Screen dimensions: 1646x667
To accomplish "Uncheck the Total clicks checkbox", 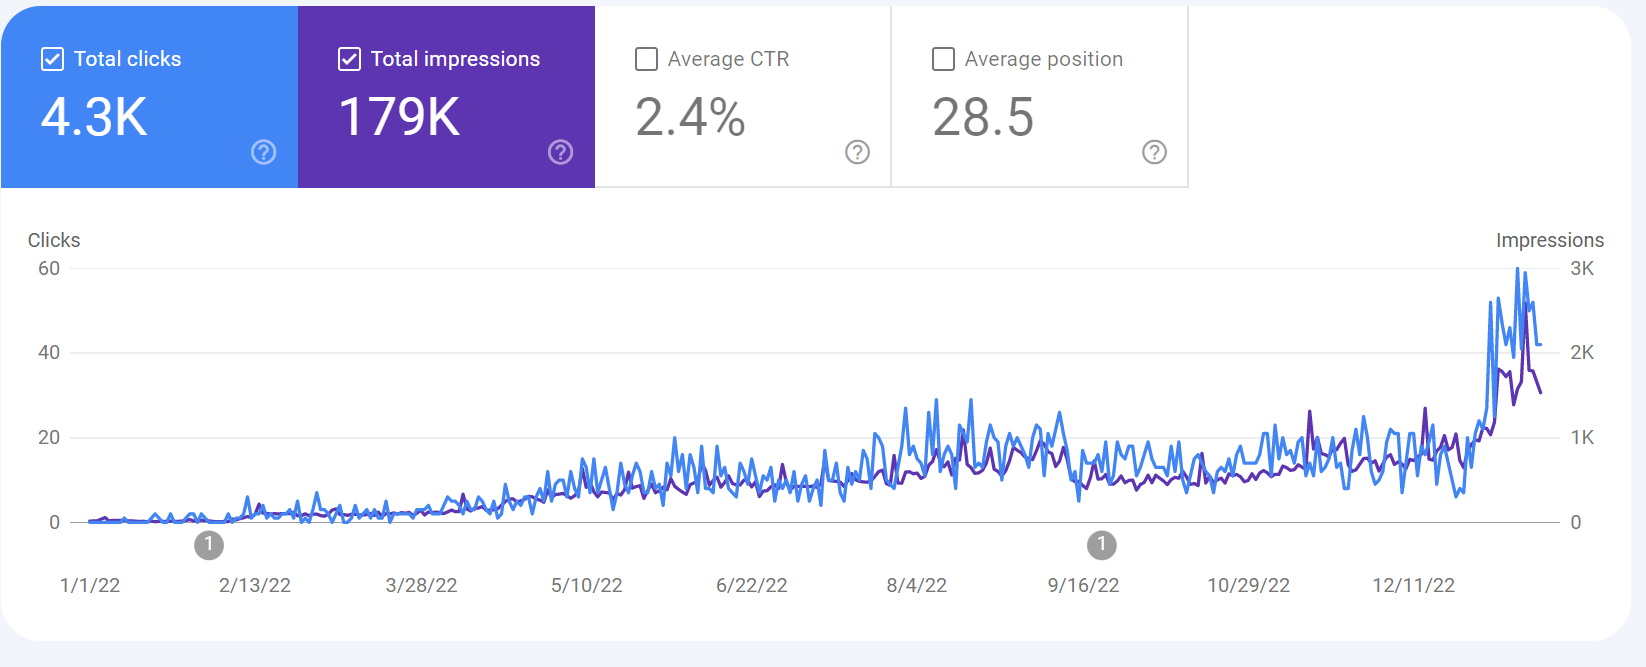I will click(53, 59).
